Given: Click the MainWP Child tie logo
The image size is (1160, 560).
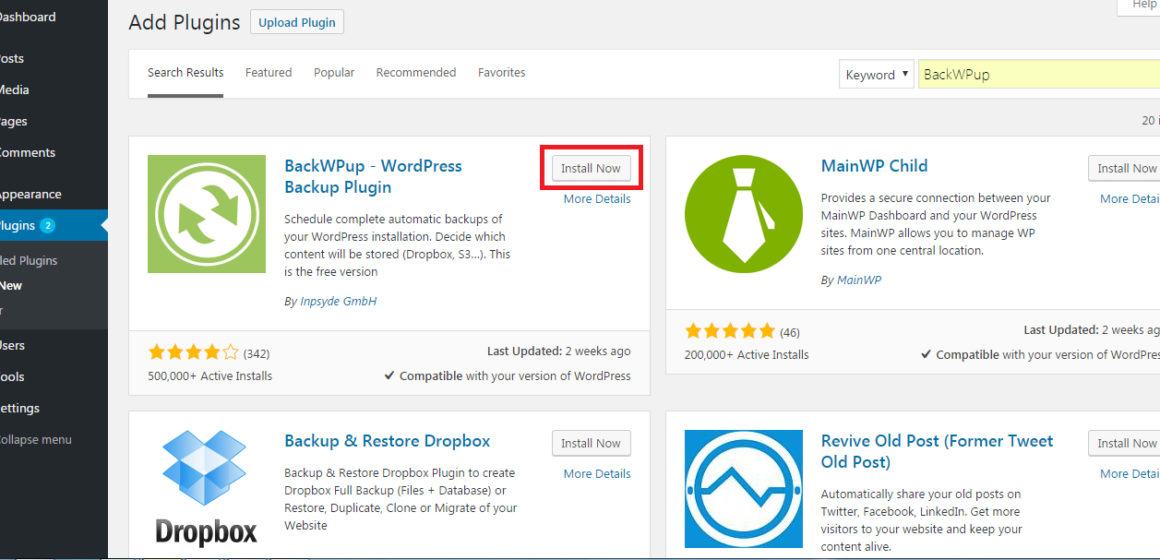Looking at the screenshot, I should click(743, 214).
